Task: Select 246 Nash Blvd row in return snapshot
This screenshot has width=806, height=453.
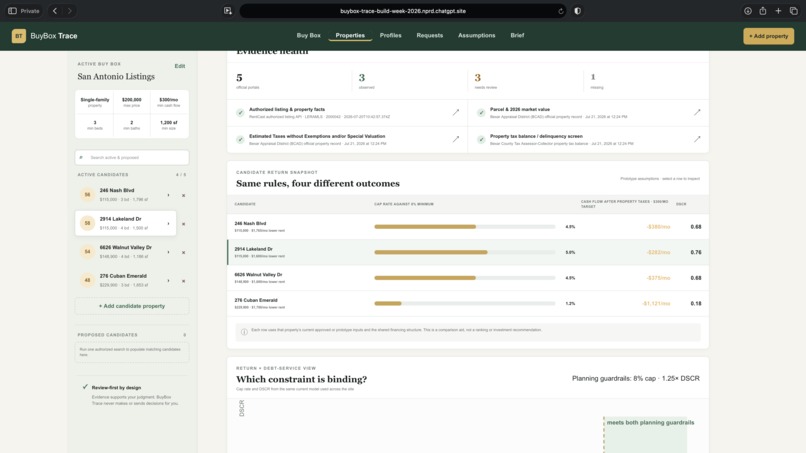Action: pos(468,227)
